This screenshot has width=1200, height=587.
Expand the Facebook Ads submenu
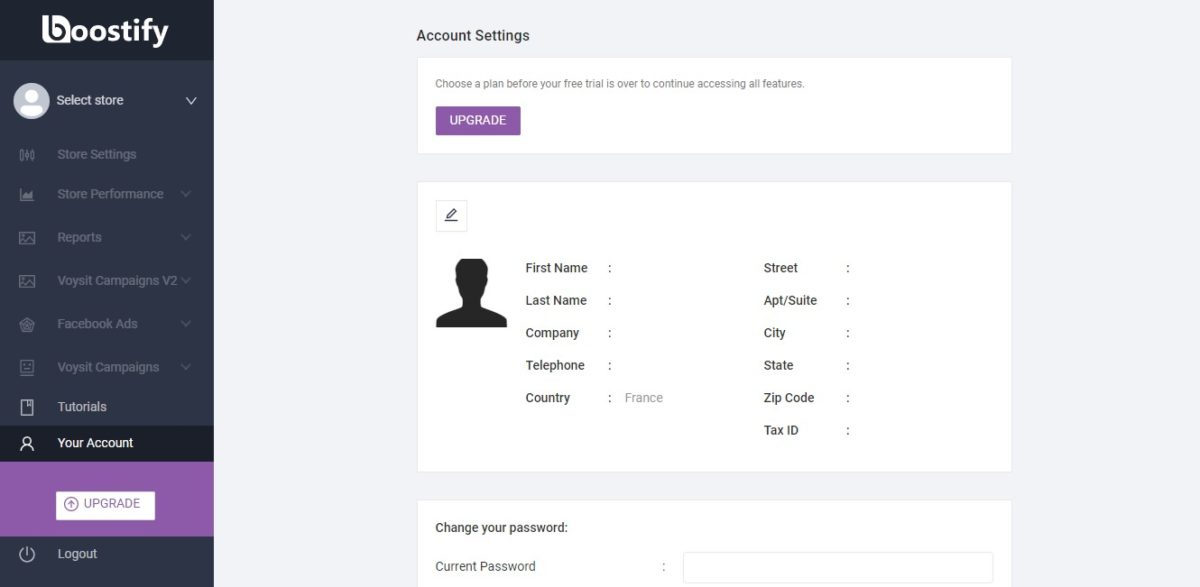tap(185, 323)
